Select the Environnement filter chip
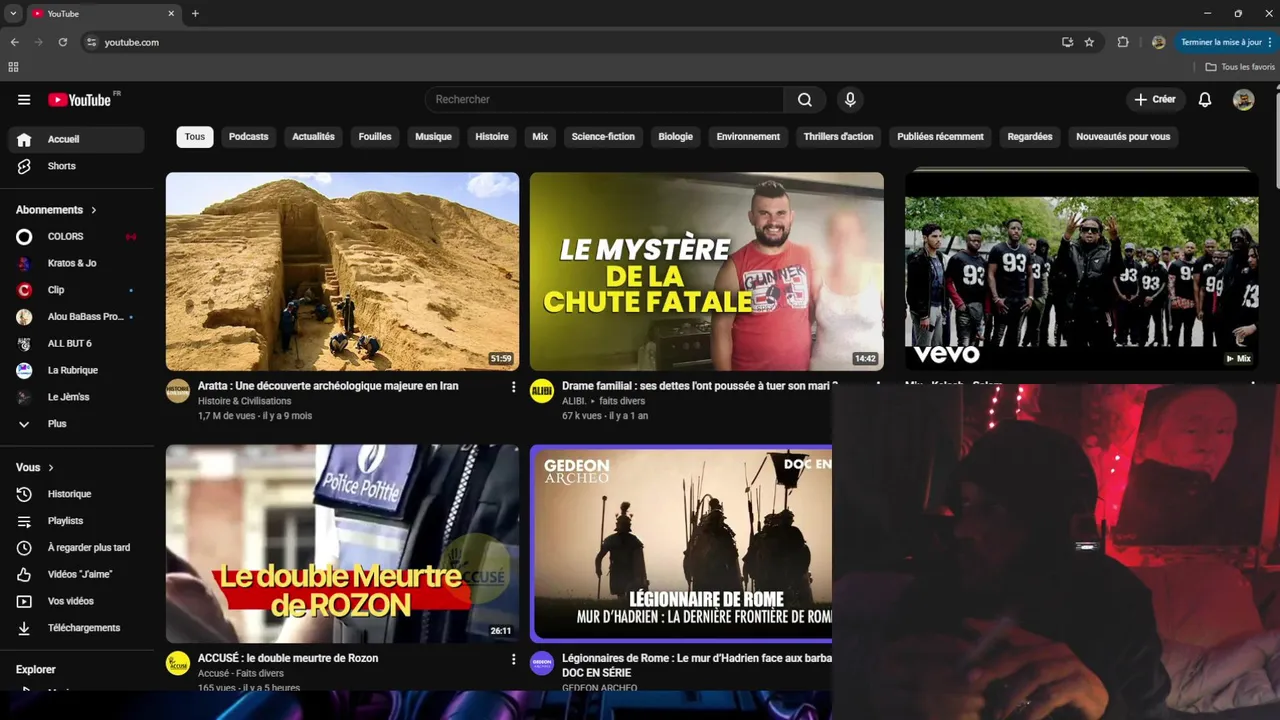This screenshot has width=1280, height=720. (x=748, y=137)
